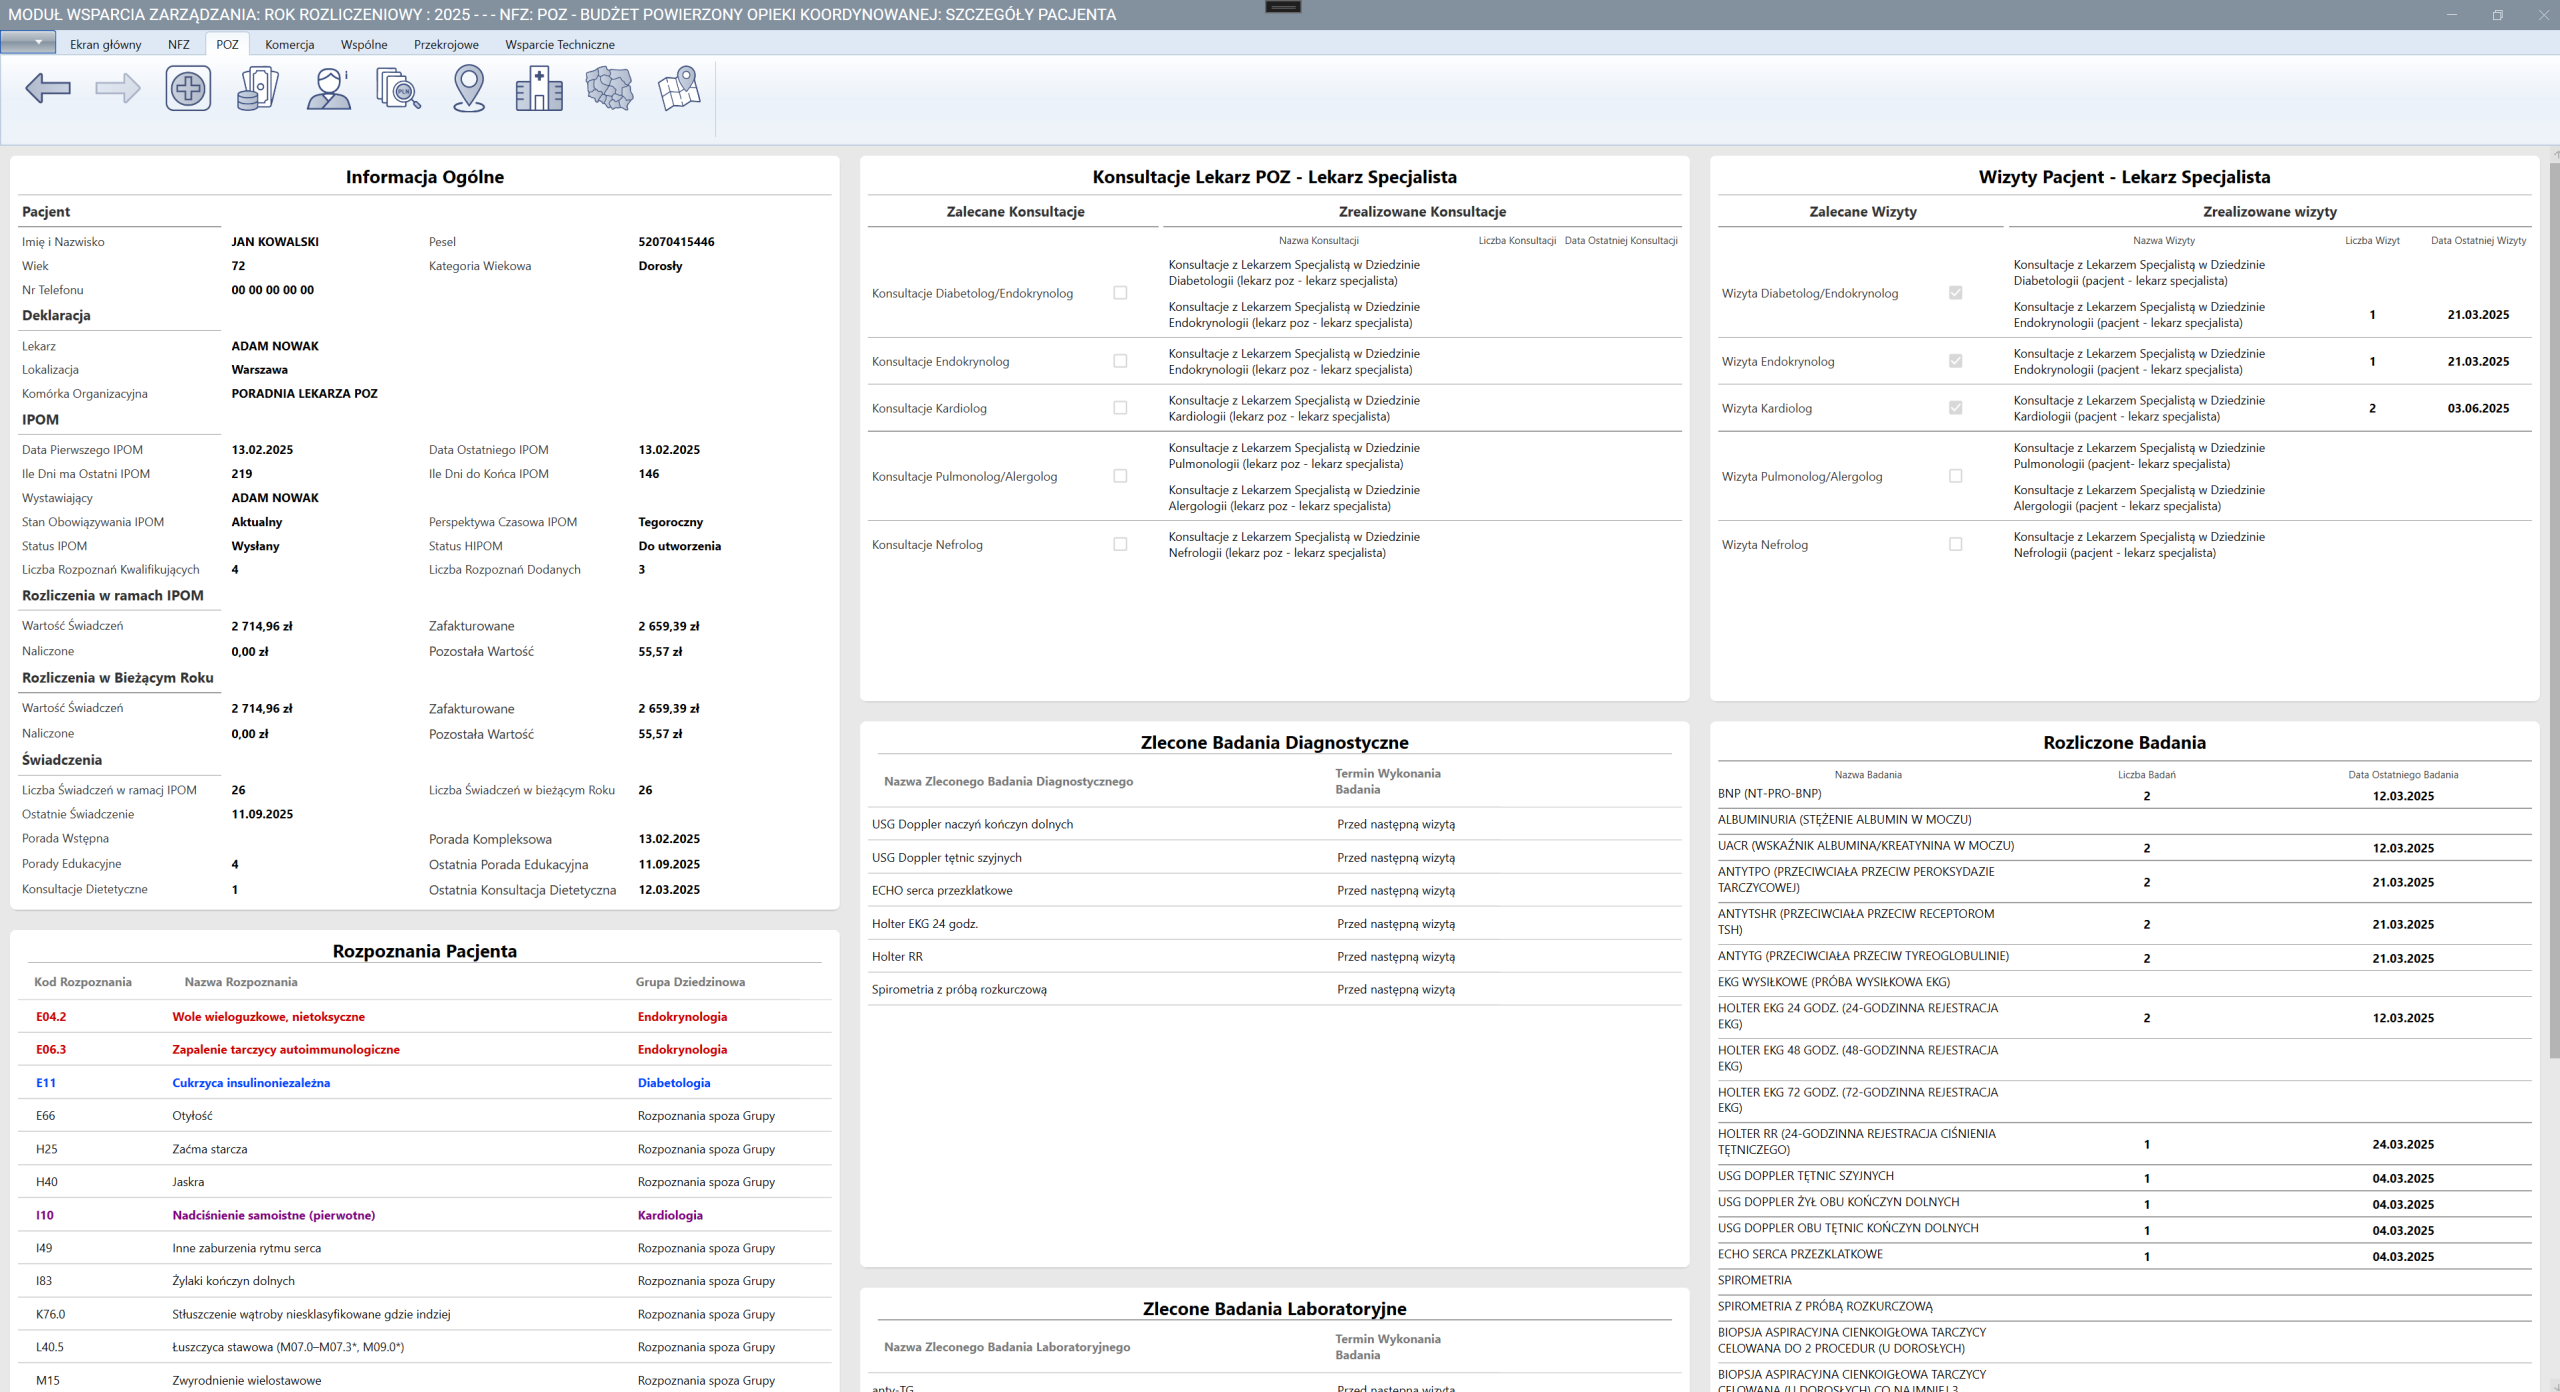Toggle Konsultacje Nefrolog checkbox

(1120, 544)
